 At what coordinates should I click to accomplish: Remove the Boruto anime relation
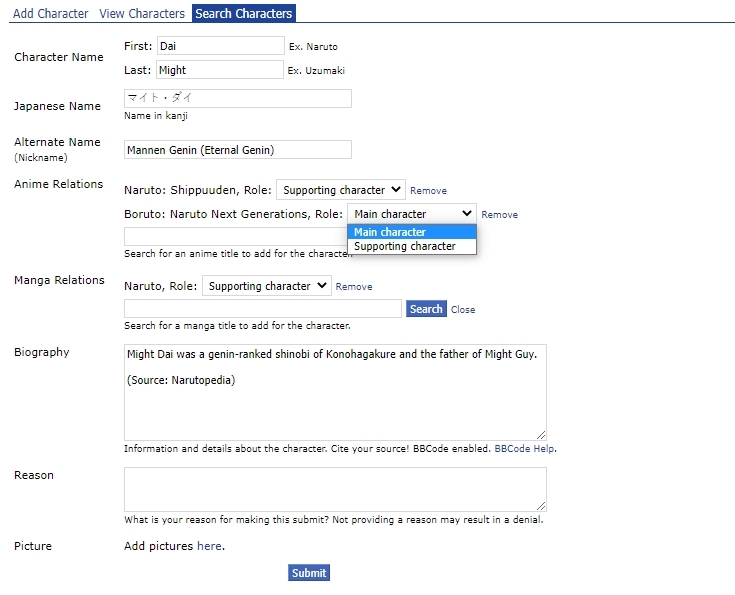click(x=499, y=215)
